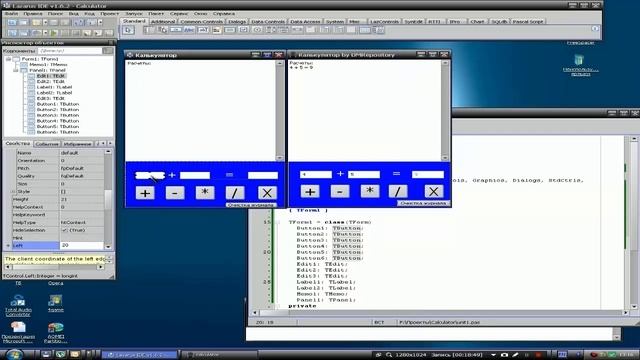Click result field in right calculator window
640x360 pixels.
[x=427, y=174]
